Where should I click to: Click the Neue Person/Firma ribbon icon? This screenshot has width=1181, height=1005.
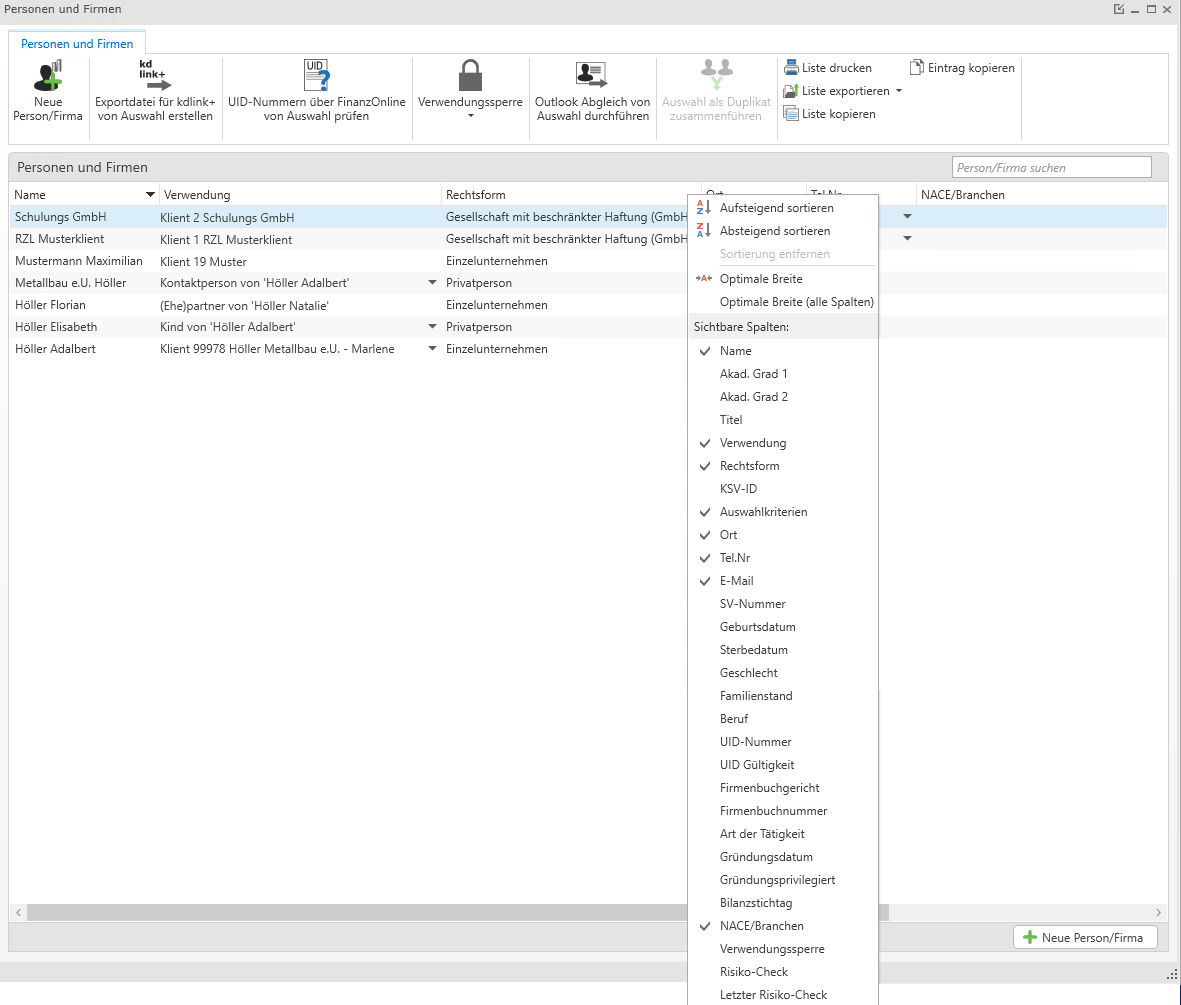(x=47, y=77)
